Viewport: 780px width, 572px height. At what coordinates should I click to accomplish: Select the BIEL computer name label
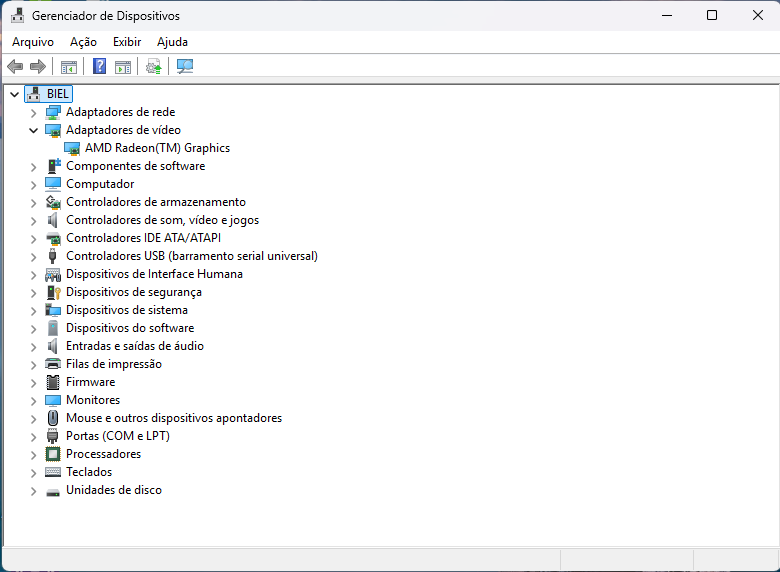(x=58, y=94)
